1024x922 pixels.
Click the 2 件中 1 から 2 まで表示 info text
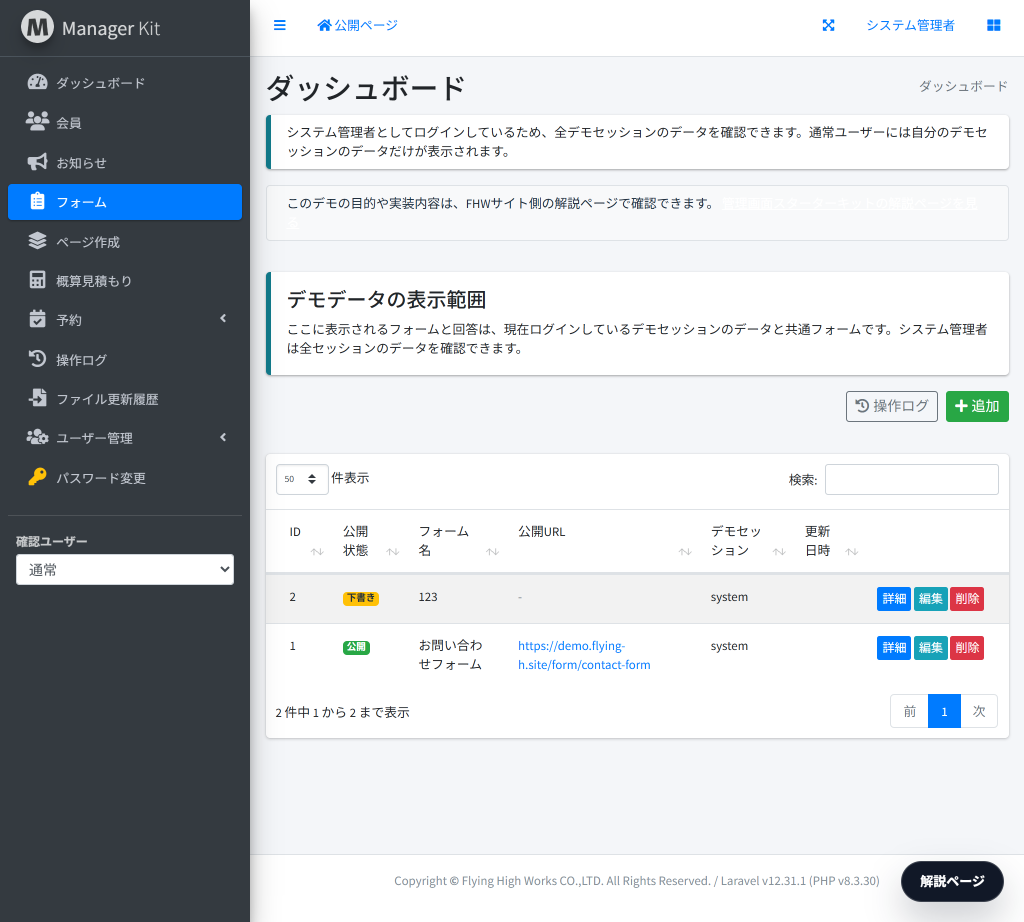(x=342, y=712)
